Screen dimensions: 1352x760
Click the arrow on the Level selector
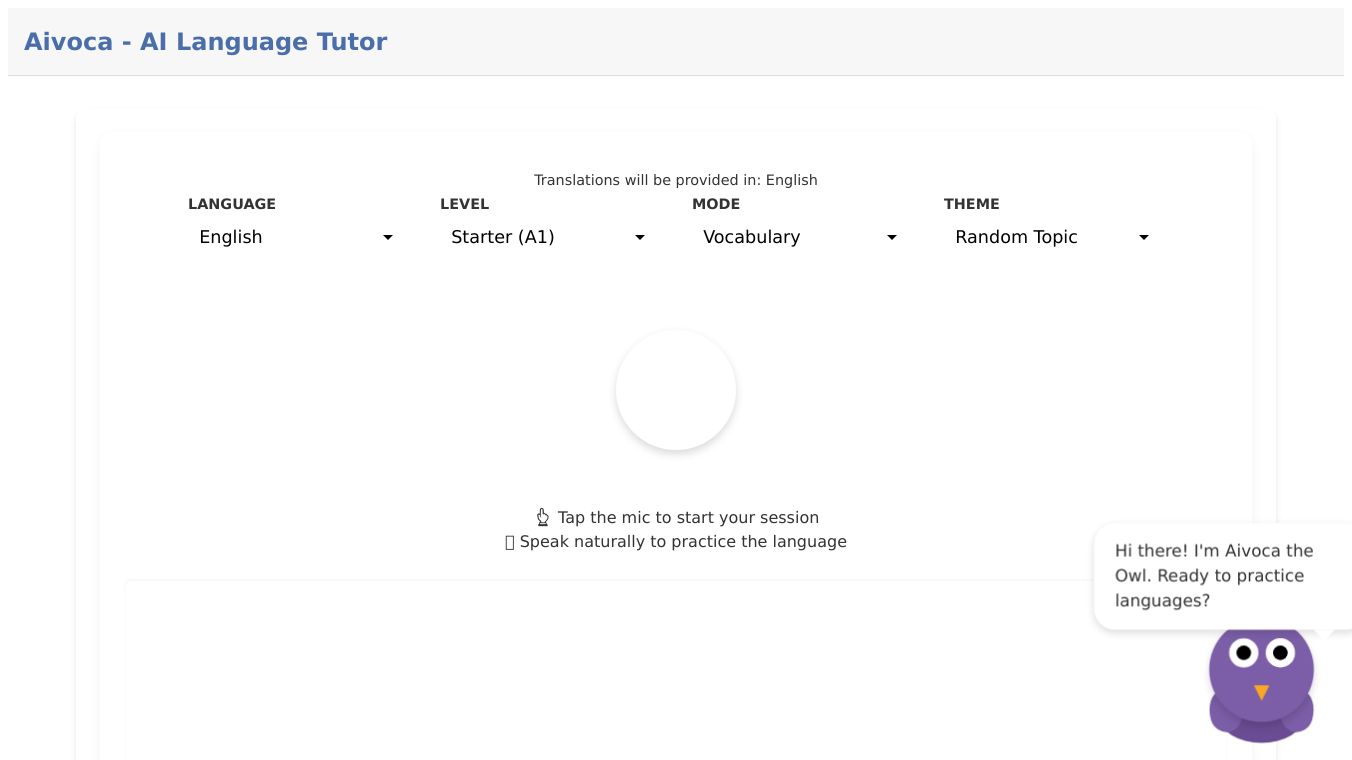pos(640,238)
